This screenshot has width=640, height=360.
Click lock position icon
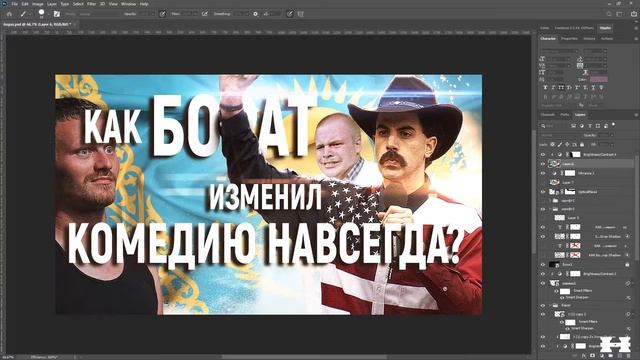(x=567, y=144)
